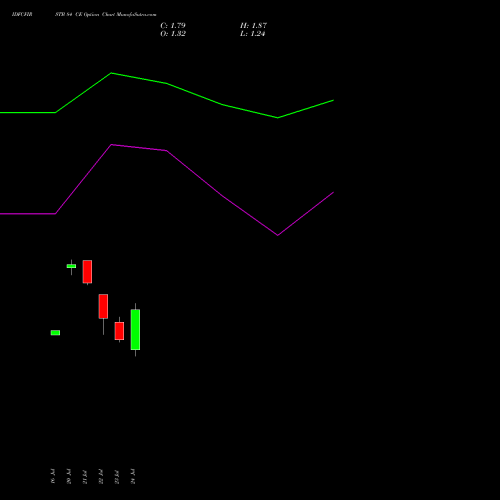Click the 24 Jul date label

tap(133, 476)
